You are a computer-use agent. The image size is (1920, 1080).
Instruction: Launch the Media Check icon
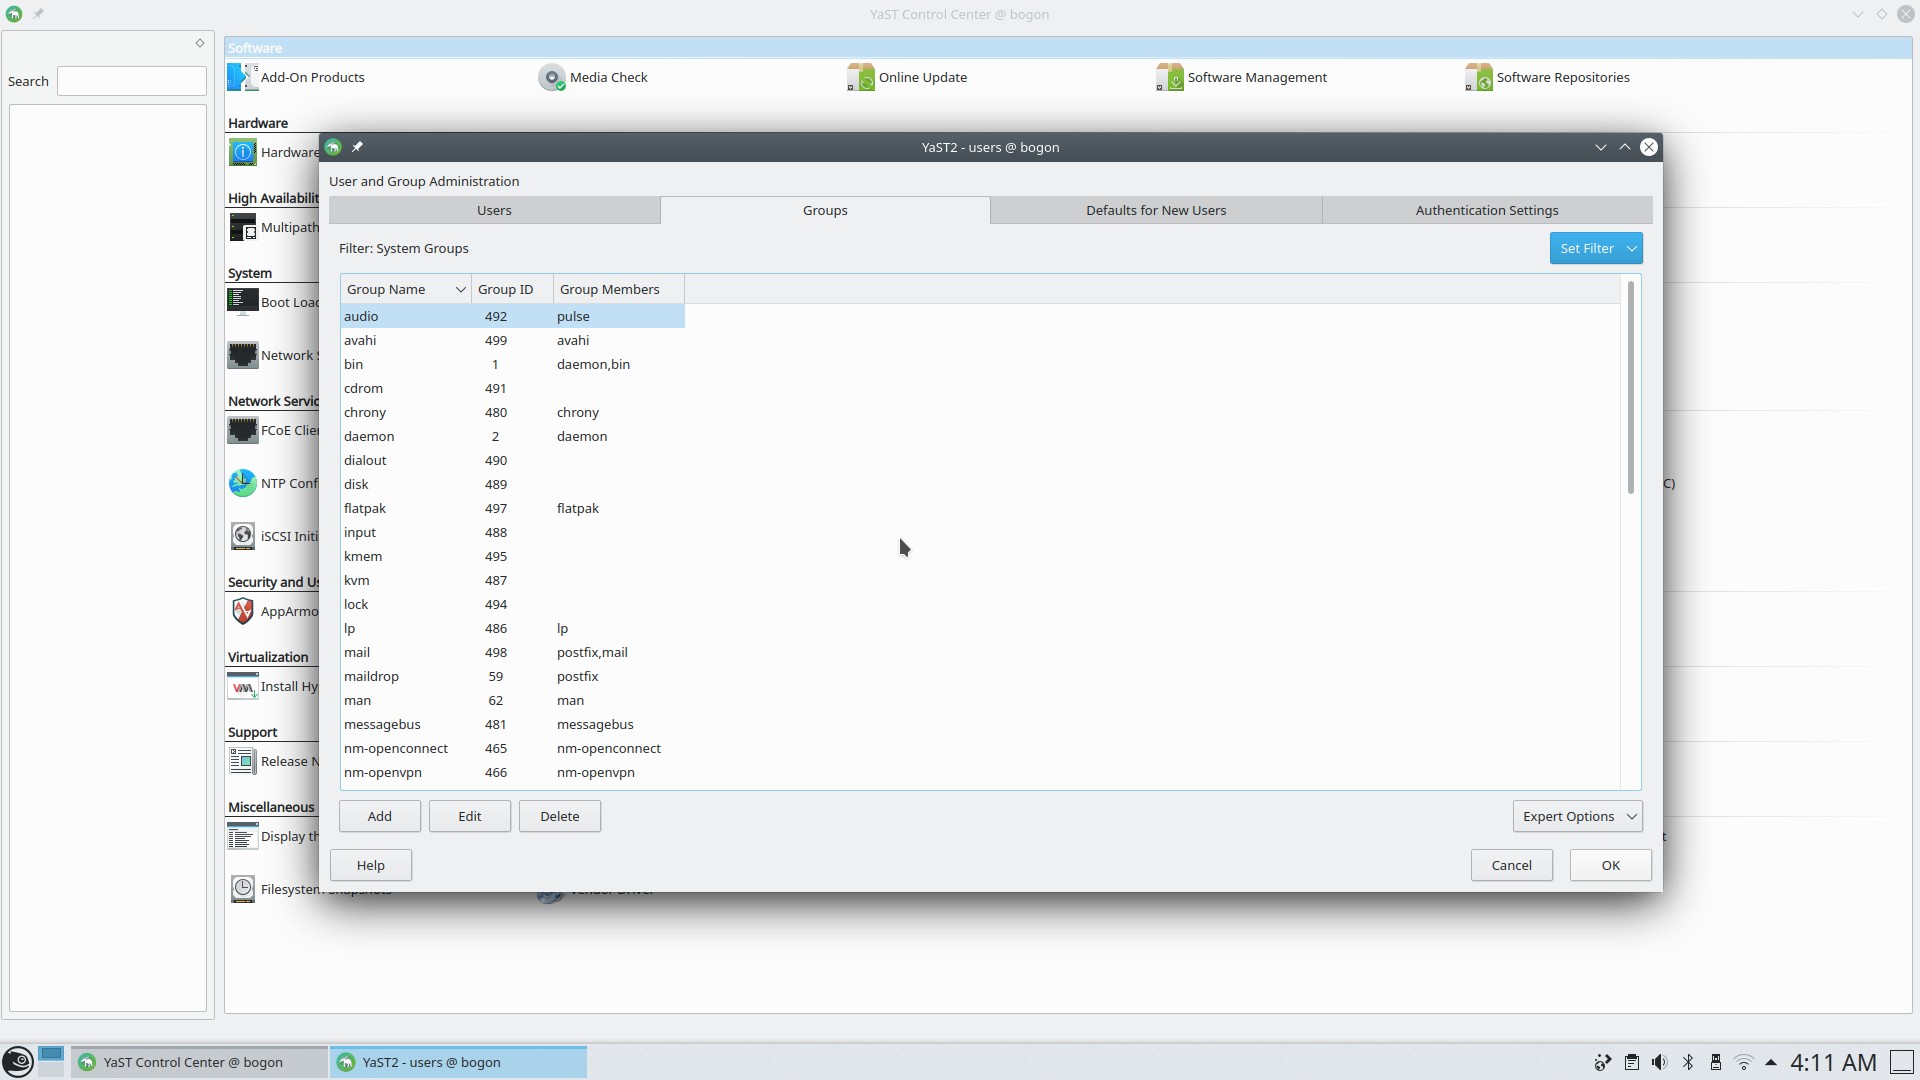tap(551, 77)
